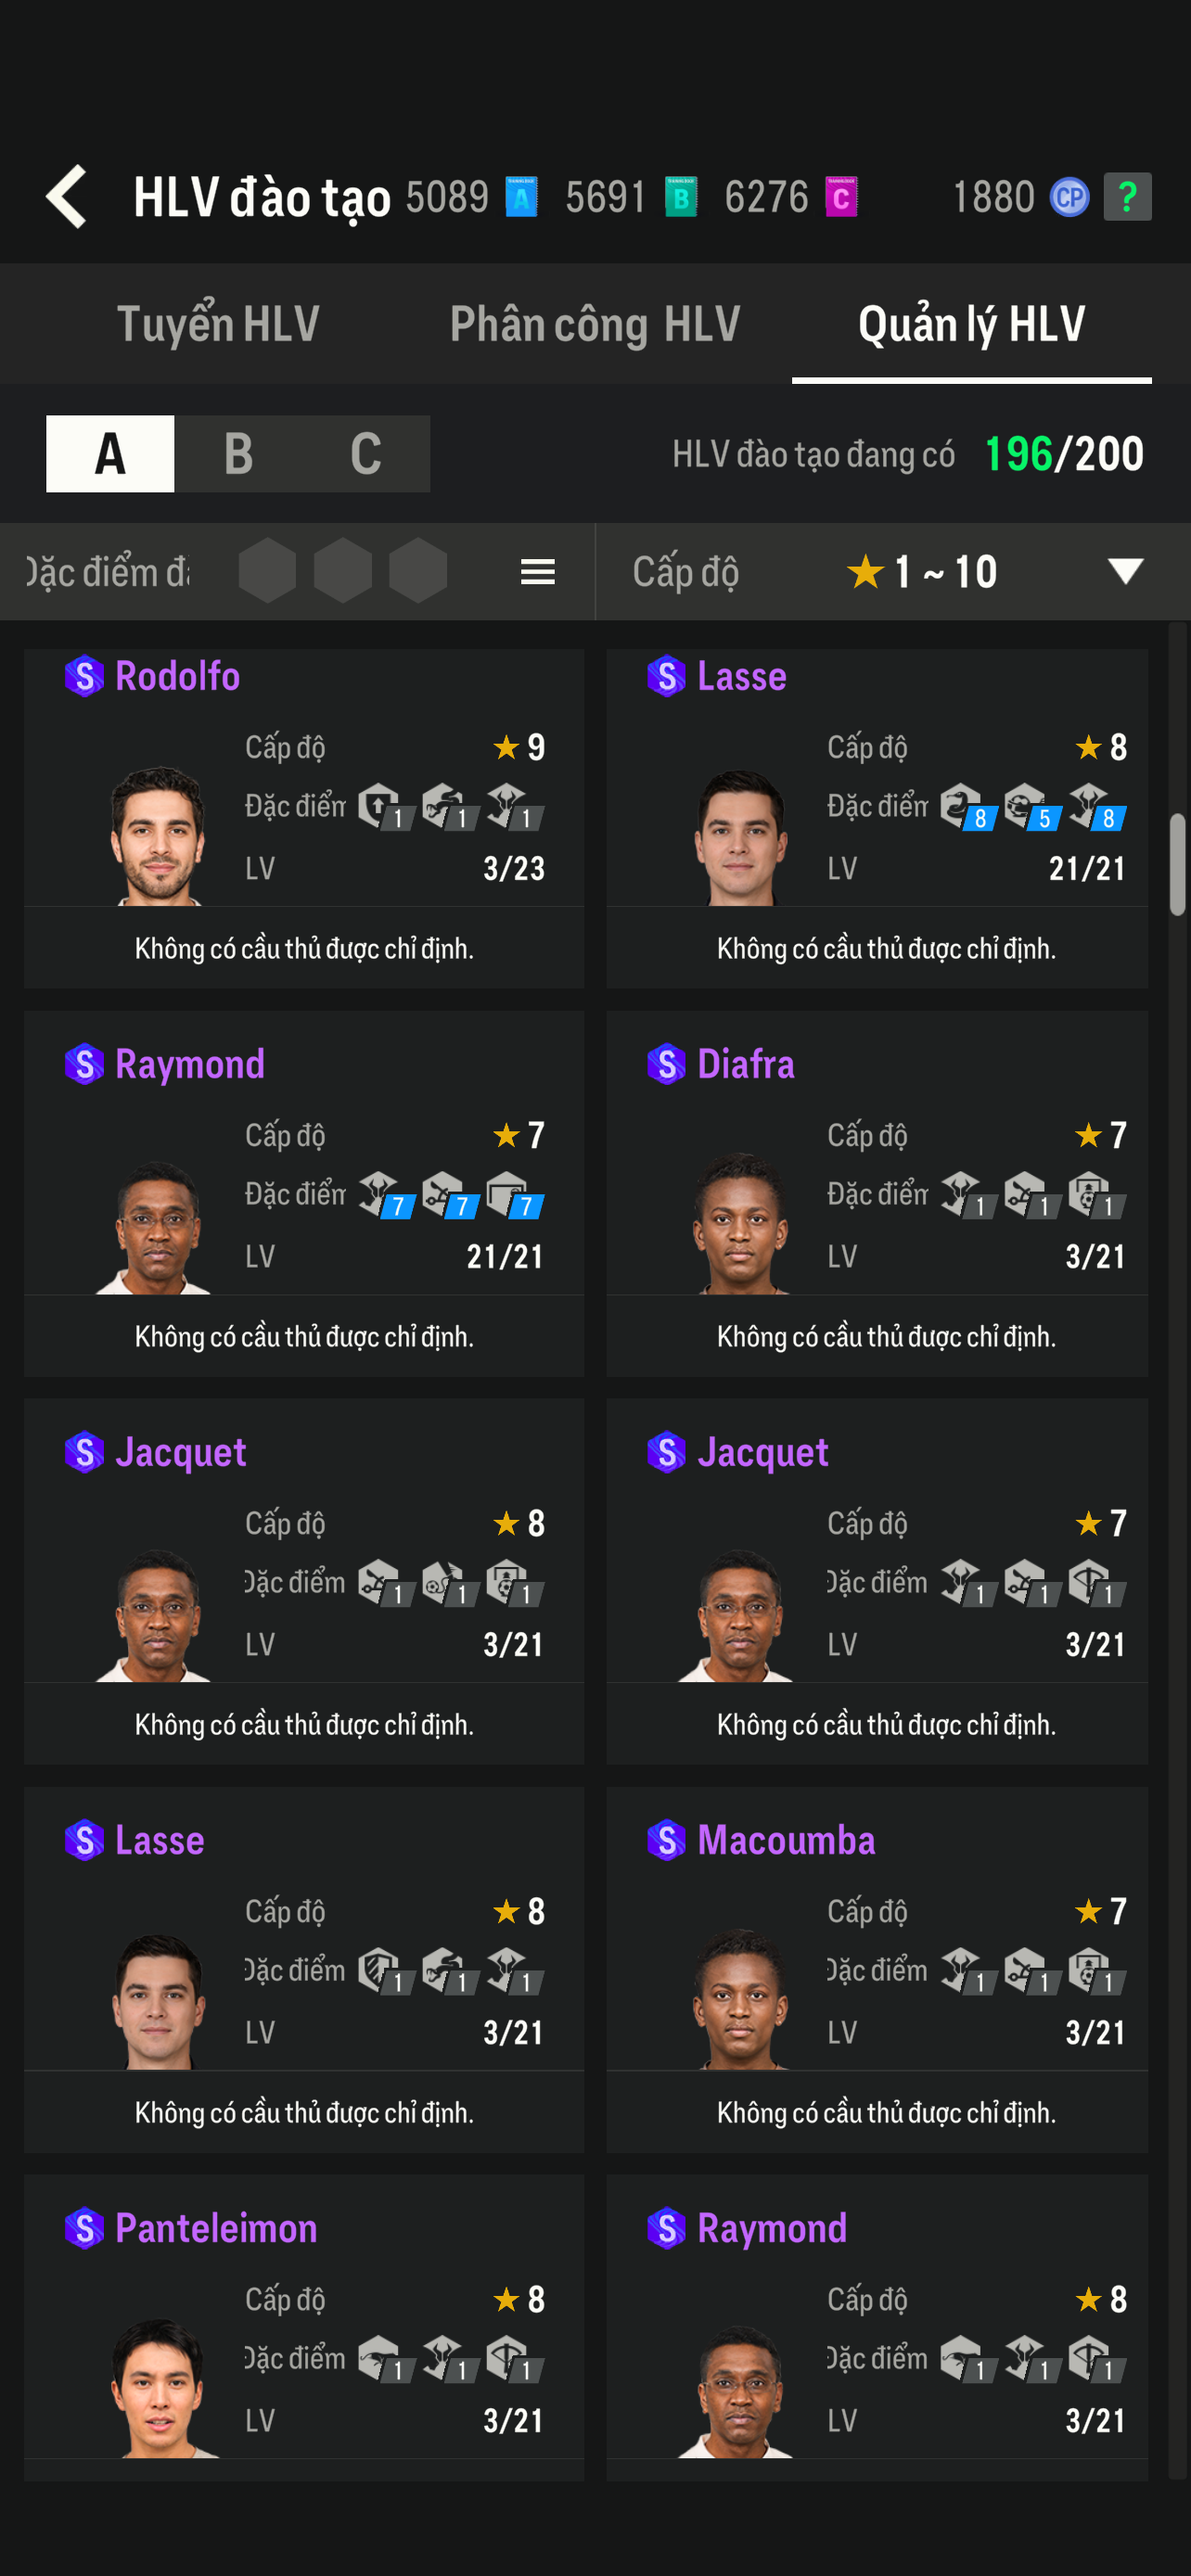
Task: Tap the magenta C card currency icon
Action: point(841,197)
